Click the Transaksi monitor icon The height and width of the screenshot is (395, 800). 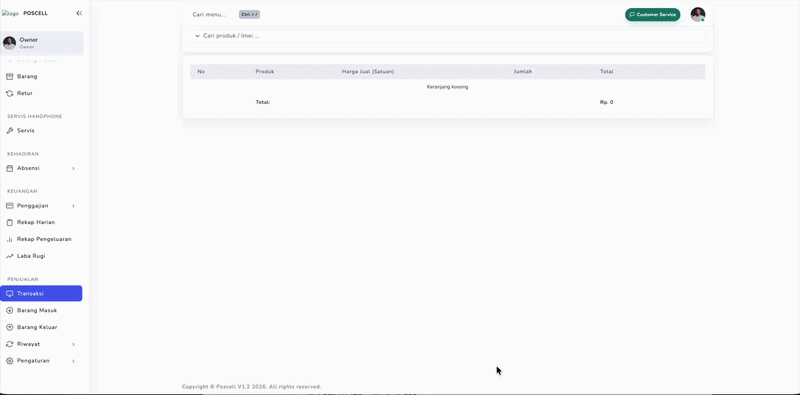(9, 293)
